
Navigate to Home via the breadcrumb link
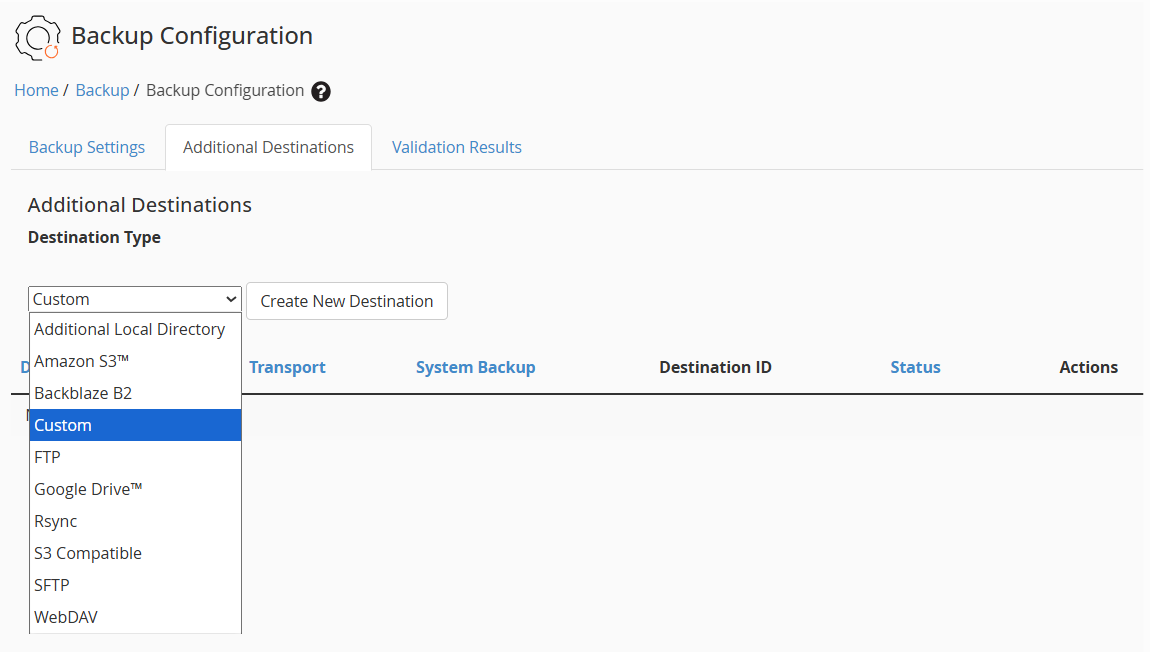click(x=36, y=90)
